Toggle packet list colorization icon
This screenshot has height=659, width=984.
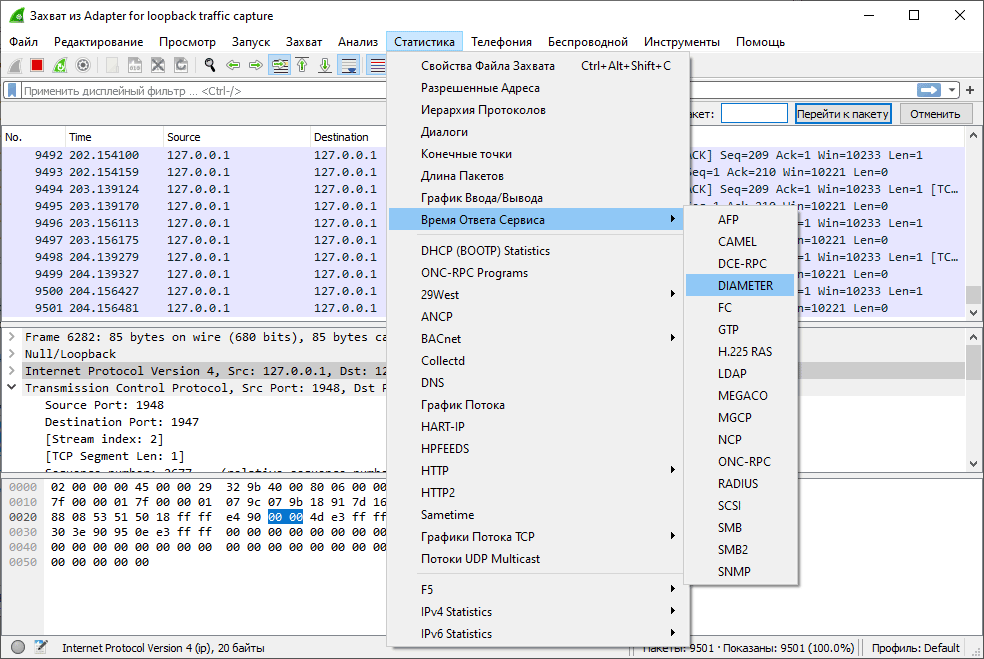point(377,65)
